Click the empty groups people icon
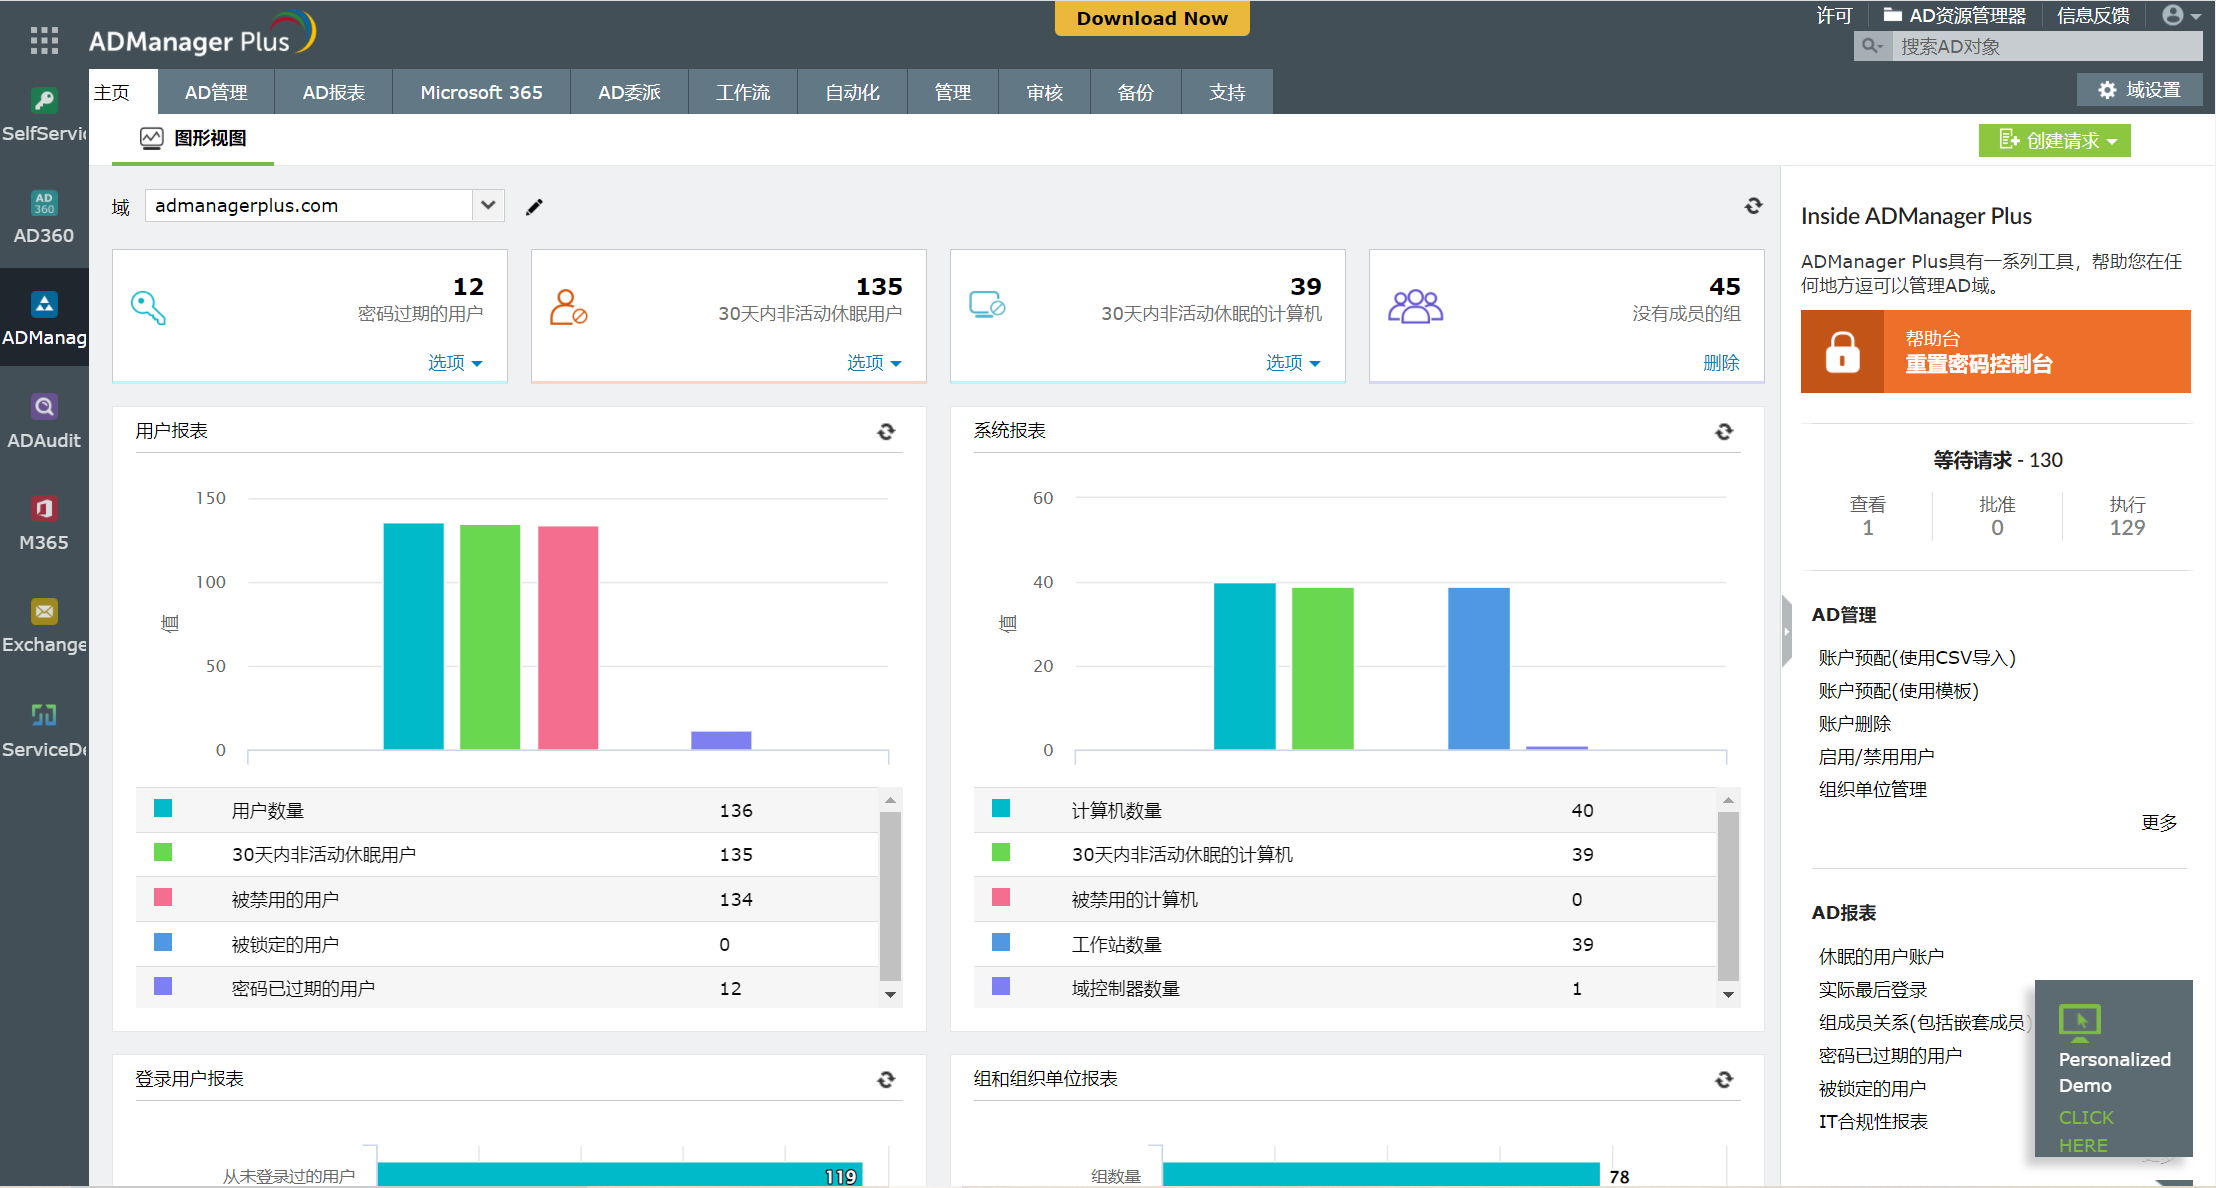Screen dimensions: 2216x1188 [x=1415, y=306]
